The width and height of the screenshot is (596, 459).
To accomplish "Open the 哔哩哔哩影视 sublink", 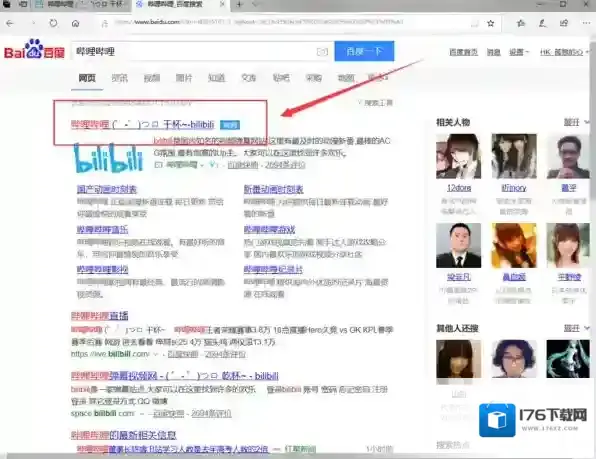I will 102,269.
